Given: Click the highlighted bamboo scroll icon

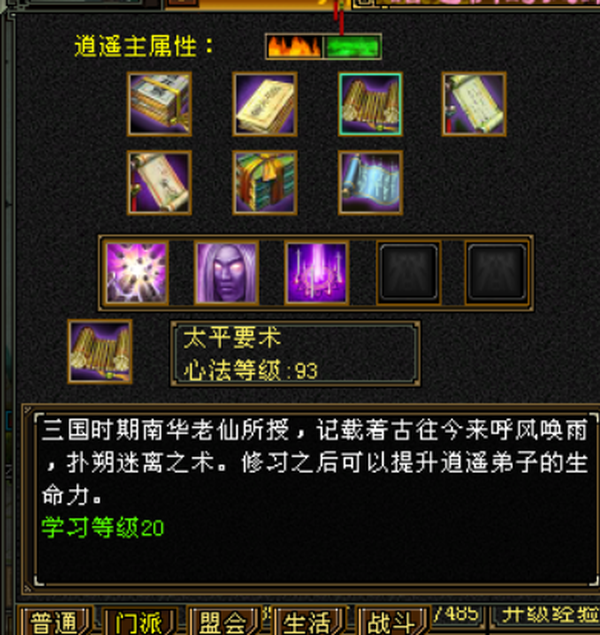Looking at the screenshot, I should coord(370,104).
